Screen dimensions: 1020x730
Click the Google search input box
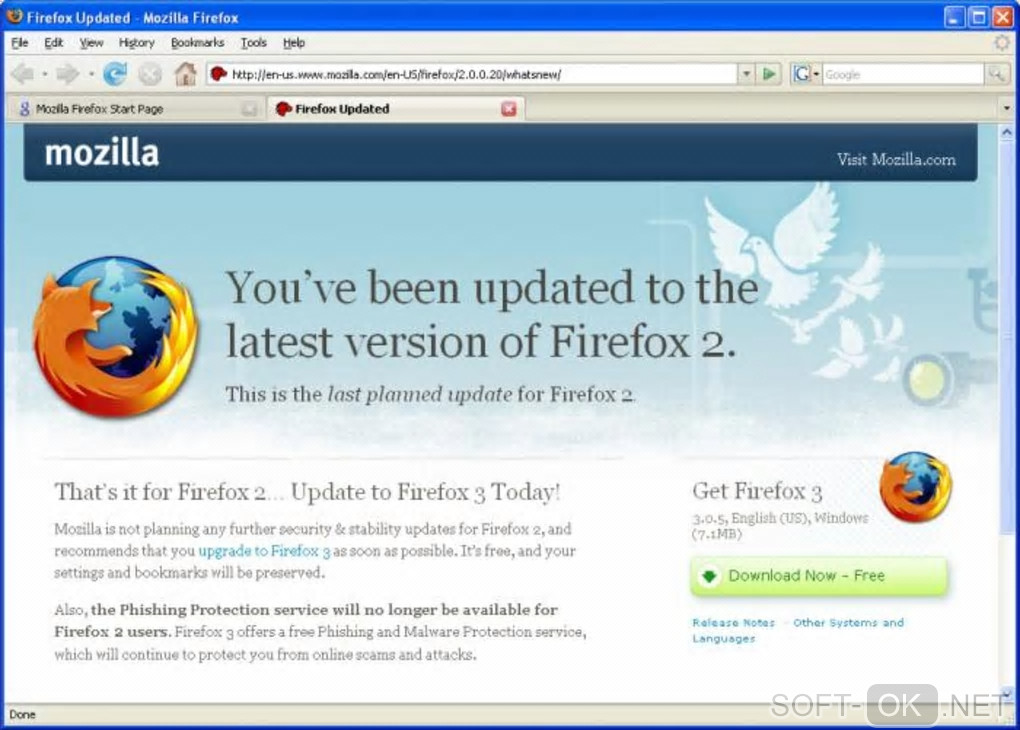[903, 74]
